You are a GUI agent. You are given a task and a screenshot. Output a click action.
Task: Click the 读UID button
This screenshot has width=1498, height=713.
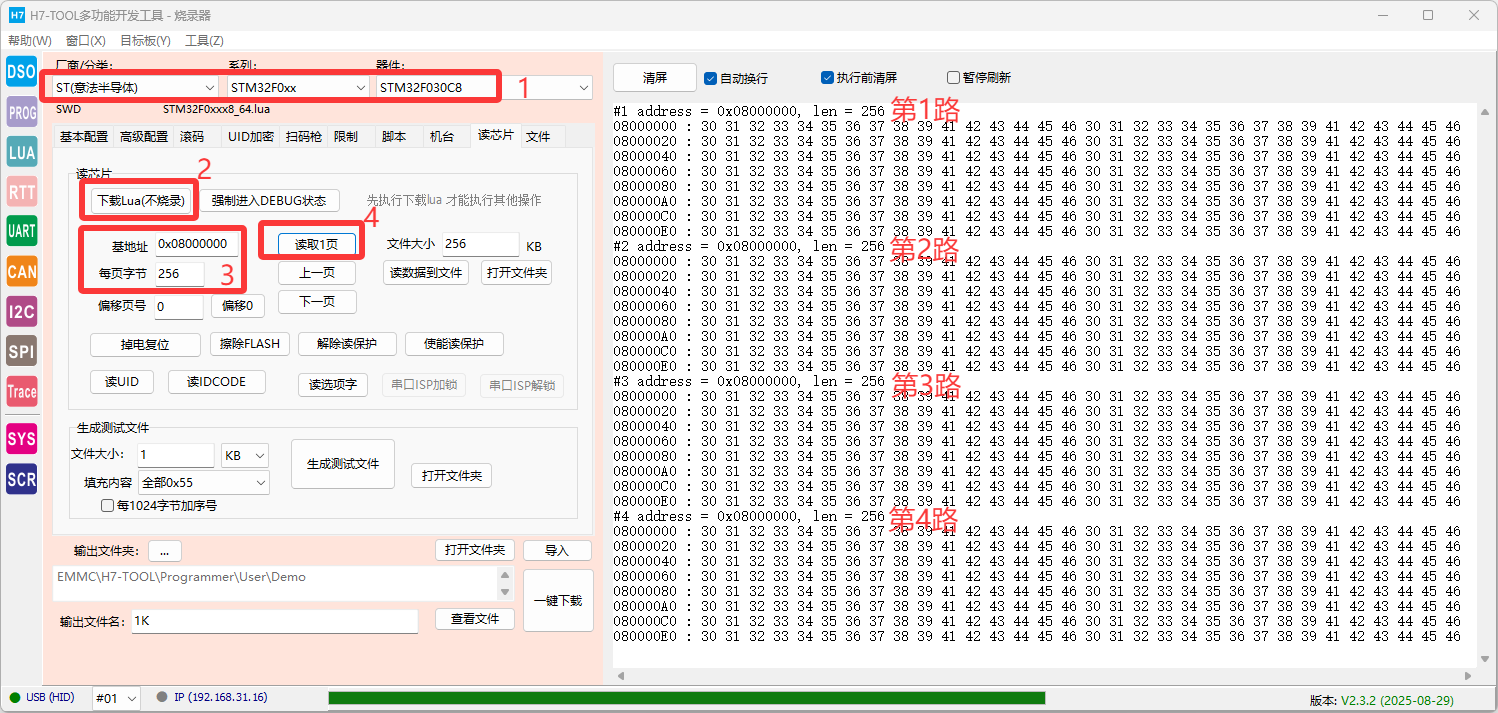point(122,382)
